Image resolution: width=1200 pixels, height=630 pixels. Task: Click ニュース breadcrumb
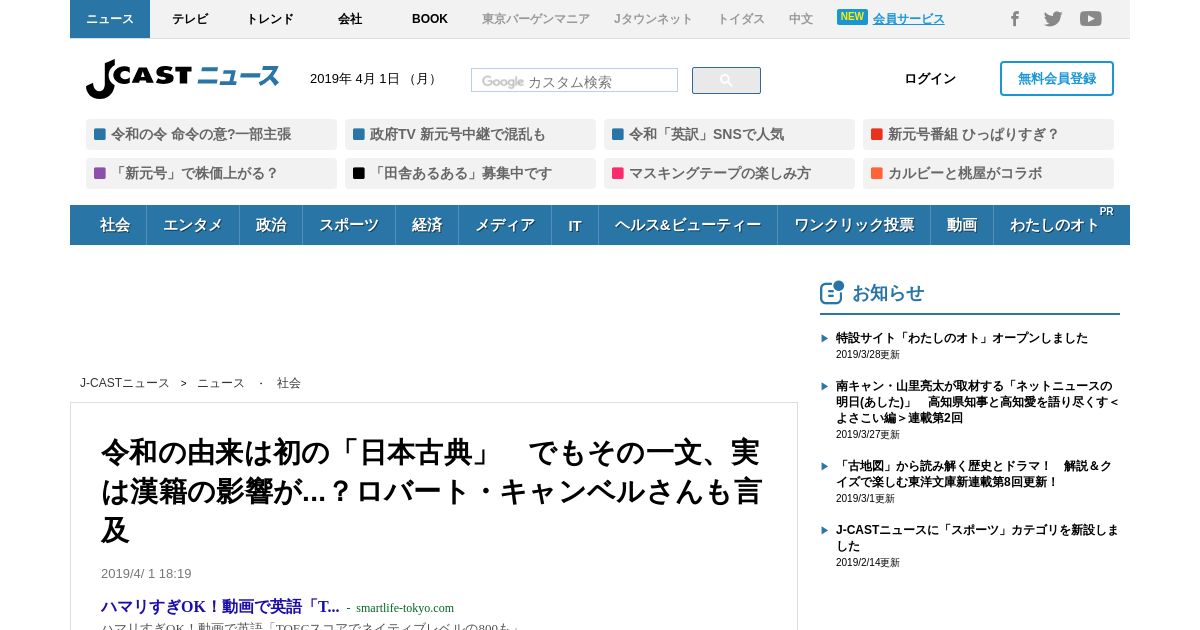point(221,383)
